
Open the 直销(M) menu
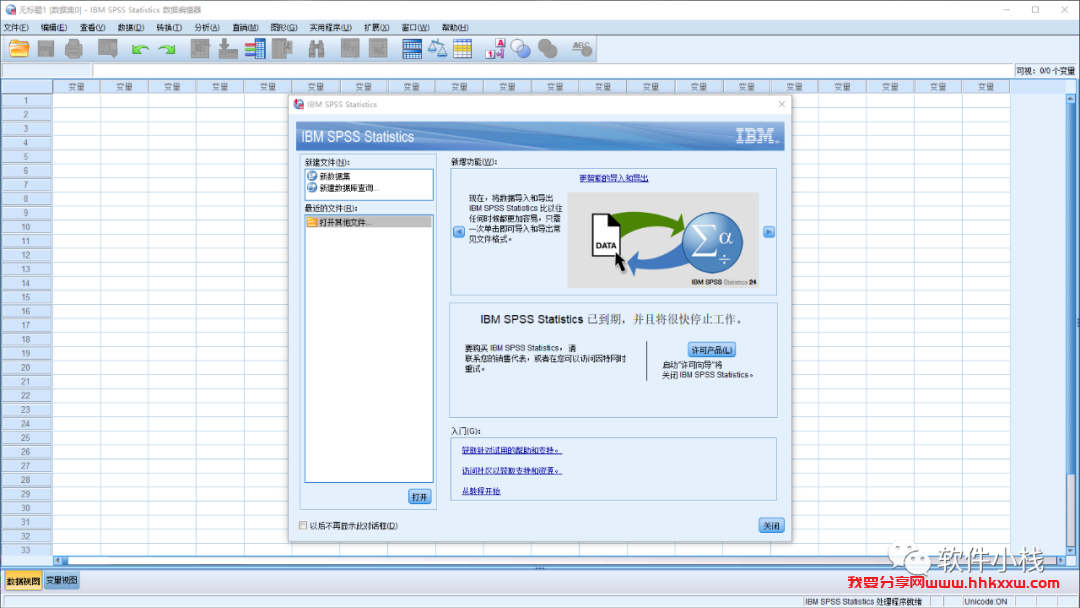pyautogui.click(x=245, y=28)
